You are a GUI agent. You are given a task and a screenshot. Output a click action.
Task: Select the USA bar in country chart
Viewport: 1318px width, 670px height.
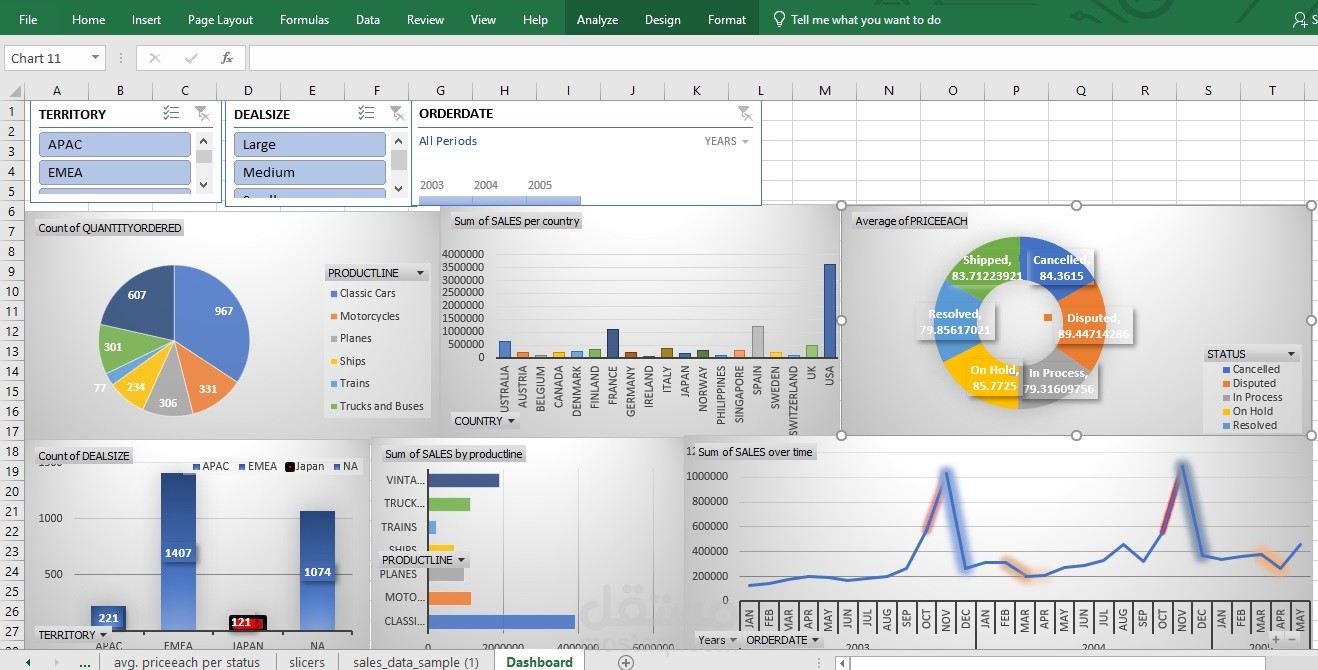[829, 310]
